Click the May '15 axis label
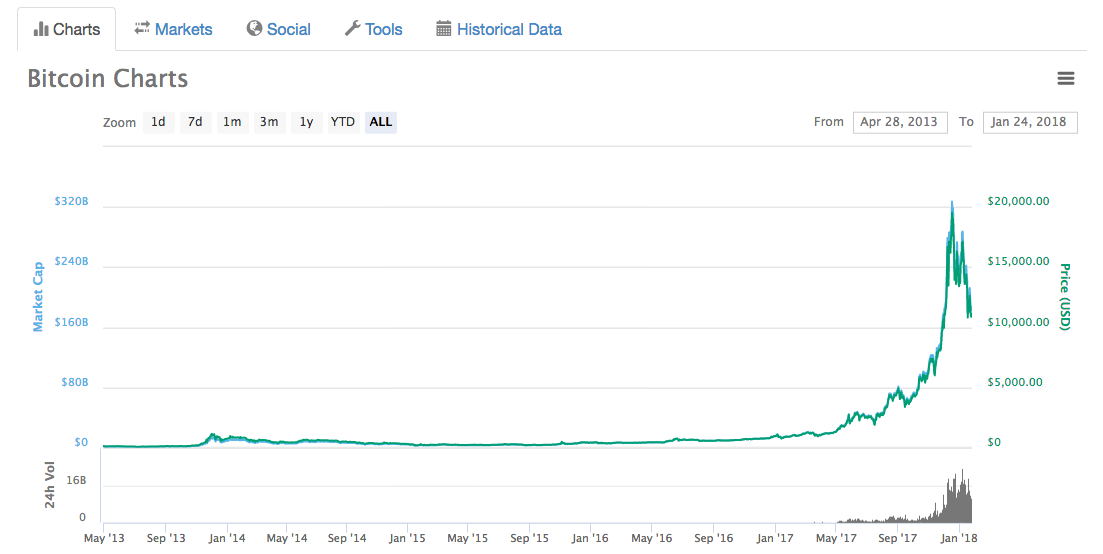The width and height of the screenshot is (1103, 554). pyautogui.click(x=468, y=538)
